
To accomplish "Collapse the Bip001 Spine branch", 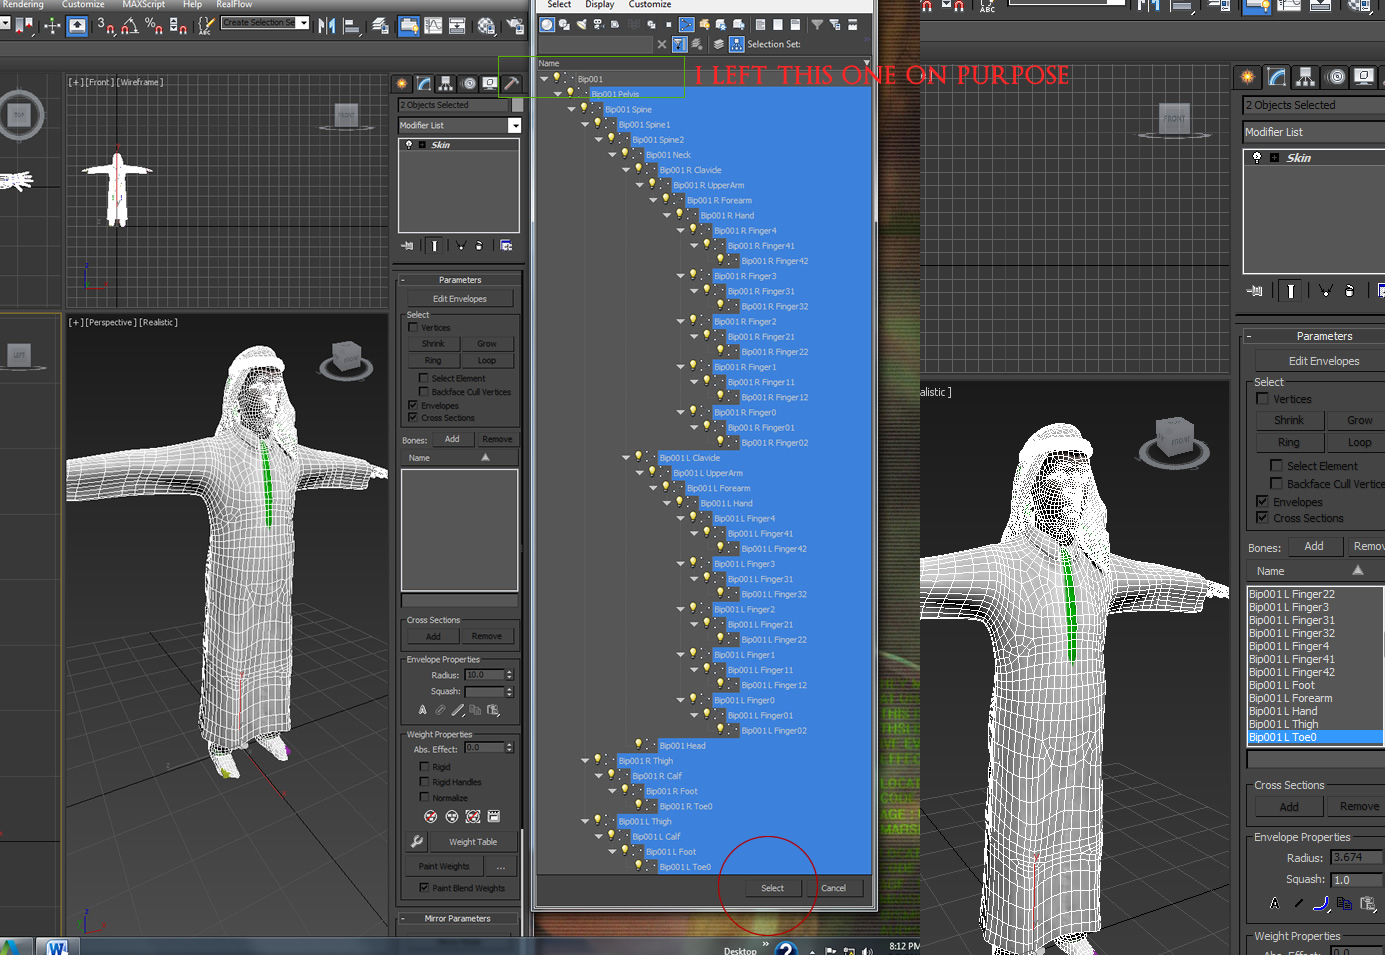I will tap(570, 109).
